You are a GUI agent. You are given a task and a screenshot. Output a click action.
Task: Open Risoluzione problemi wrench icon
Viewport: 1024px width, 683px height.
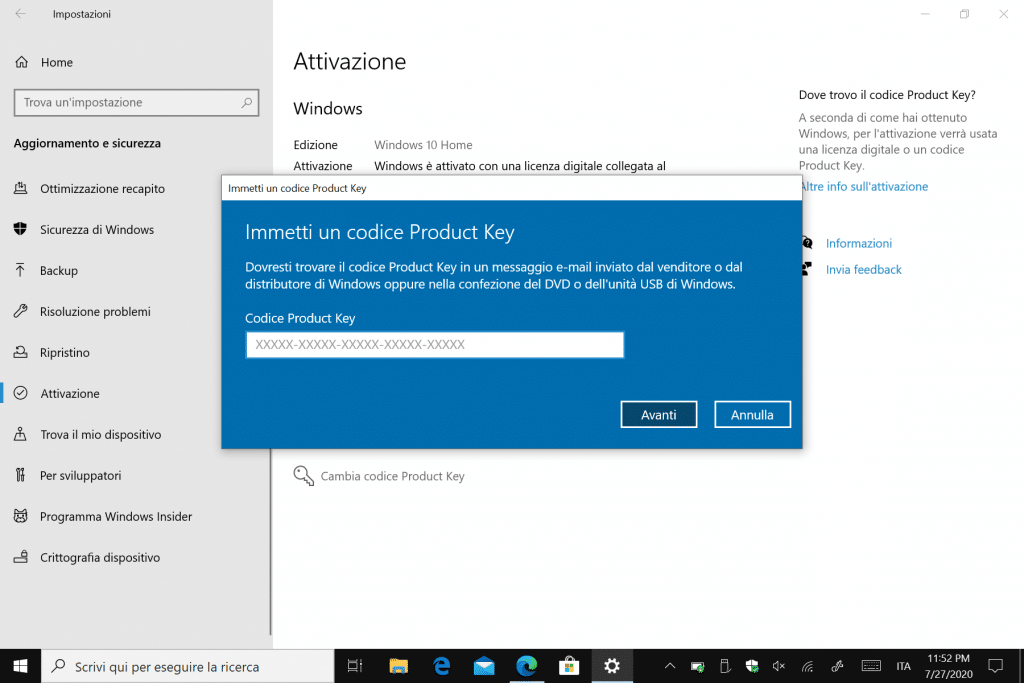coord(20,311)
